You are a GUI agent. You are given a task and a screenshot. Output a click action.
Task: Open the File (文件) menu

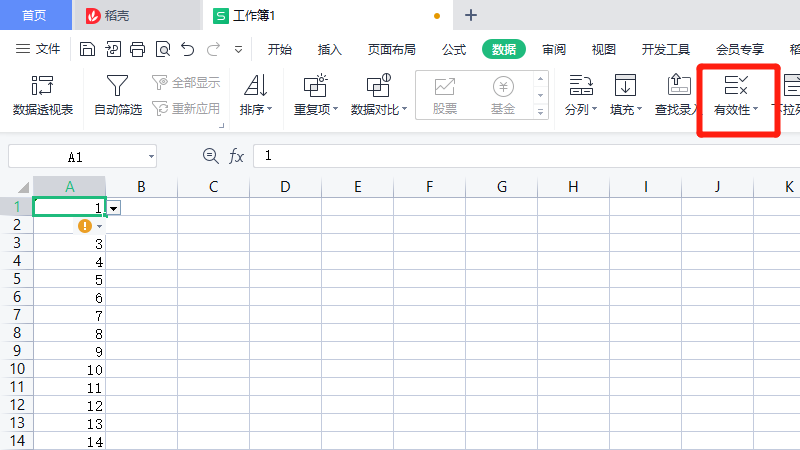(38, 49)
